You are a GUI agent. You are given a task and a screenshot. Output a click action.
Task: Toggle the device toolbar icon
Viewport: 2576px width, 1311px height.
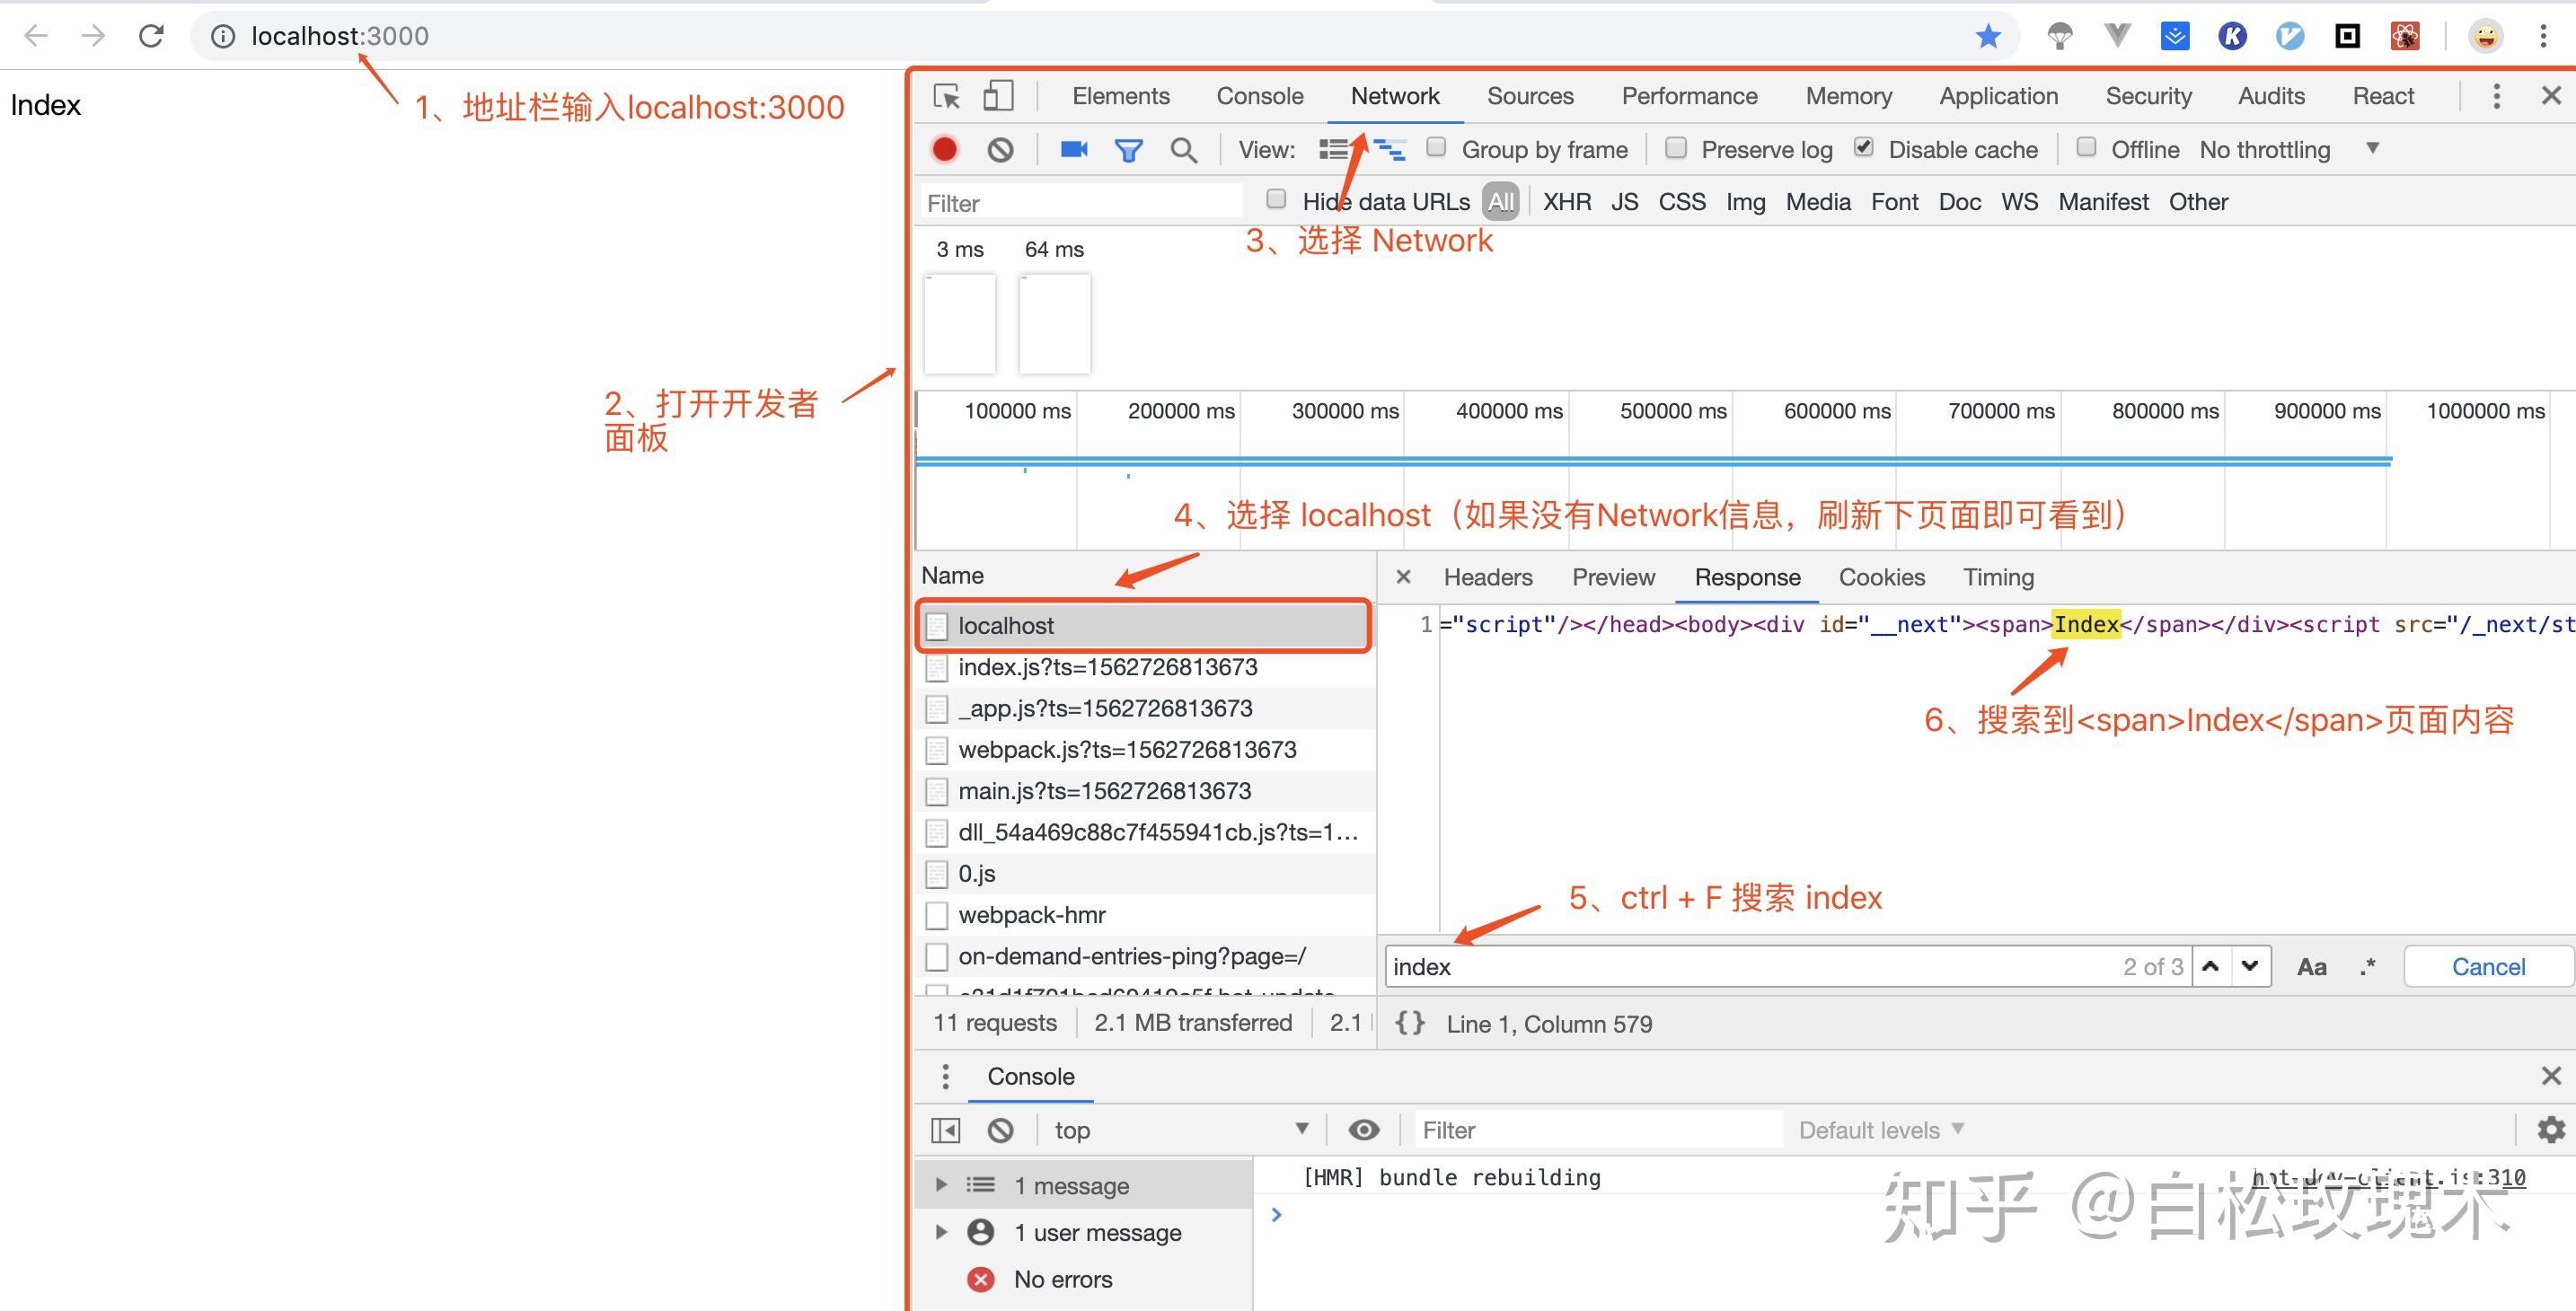pyautogui.click(x=997, y=96)
